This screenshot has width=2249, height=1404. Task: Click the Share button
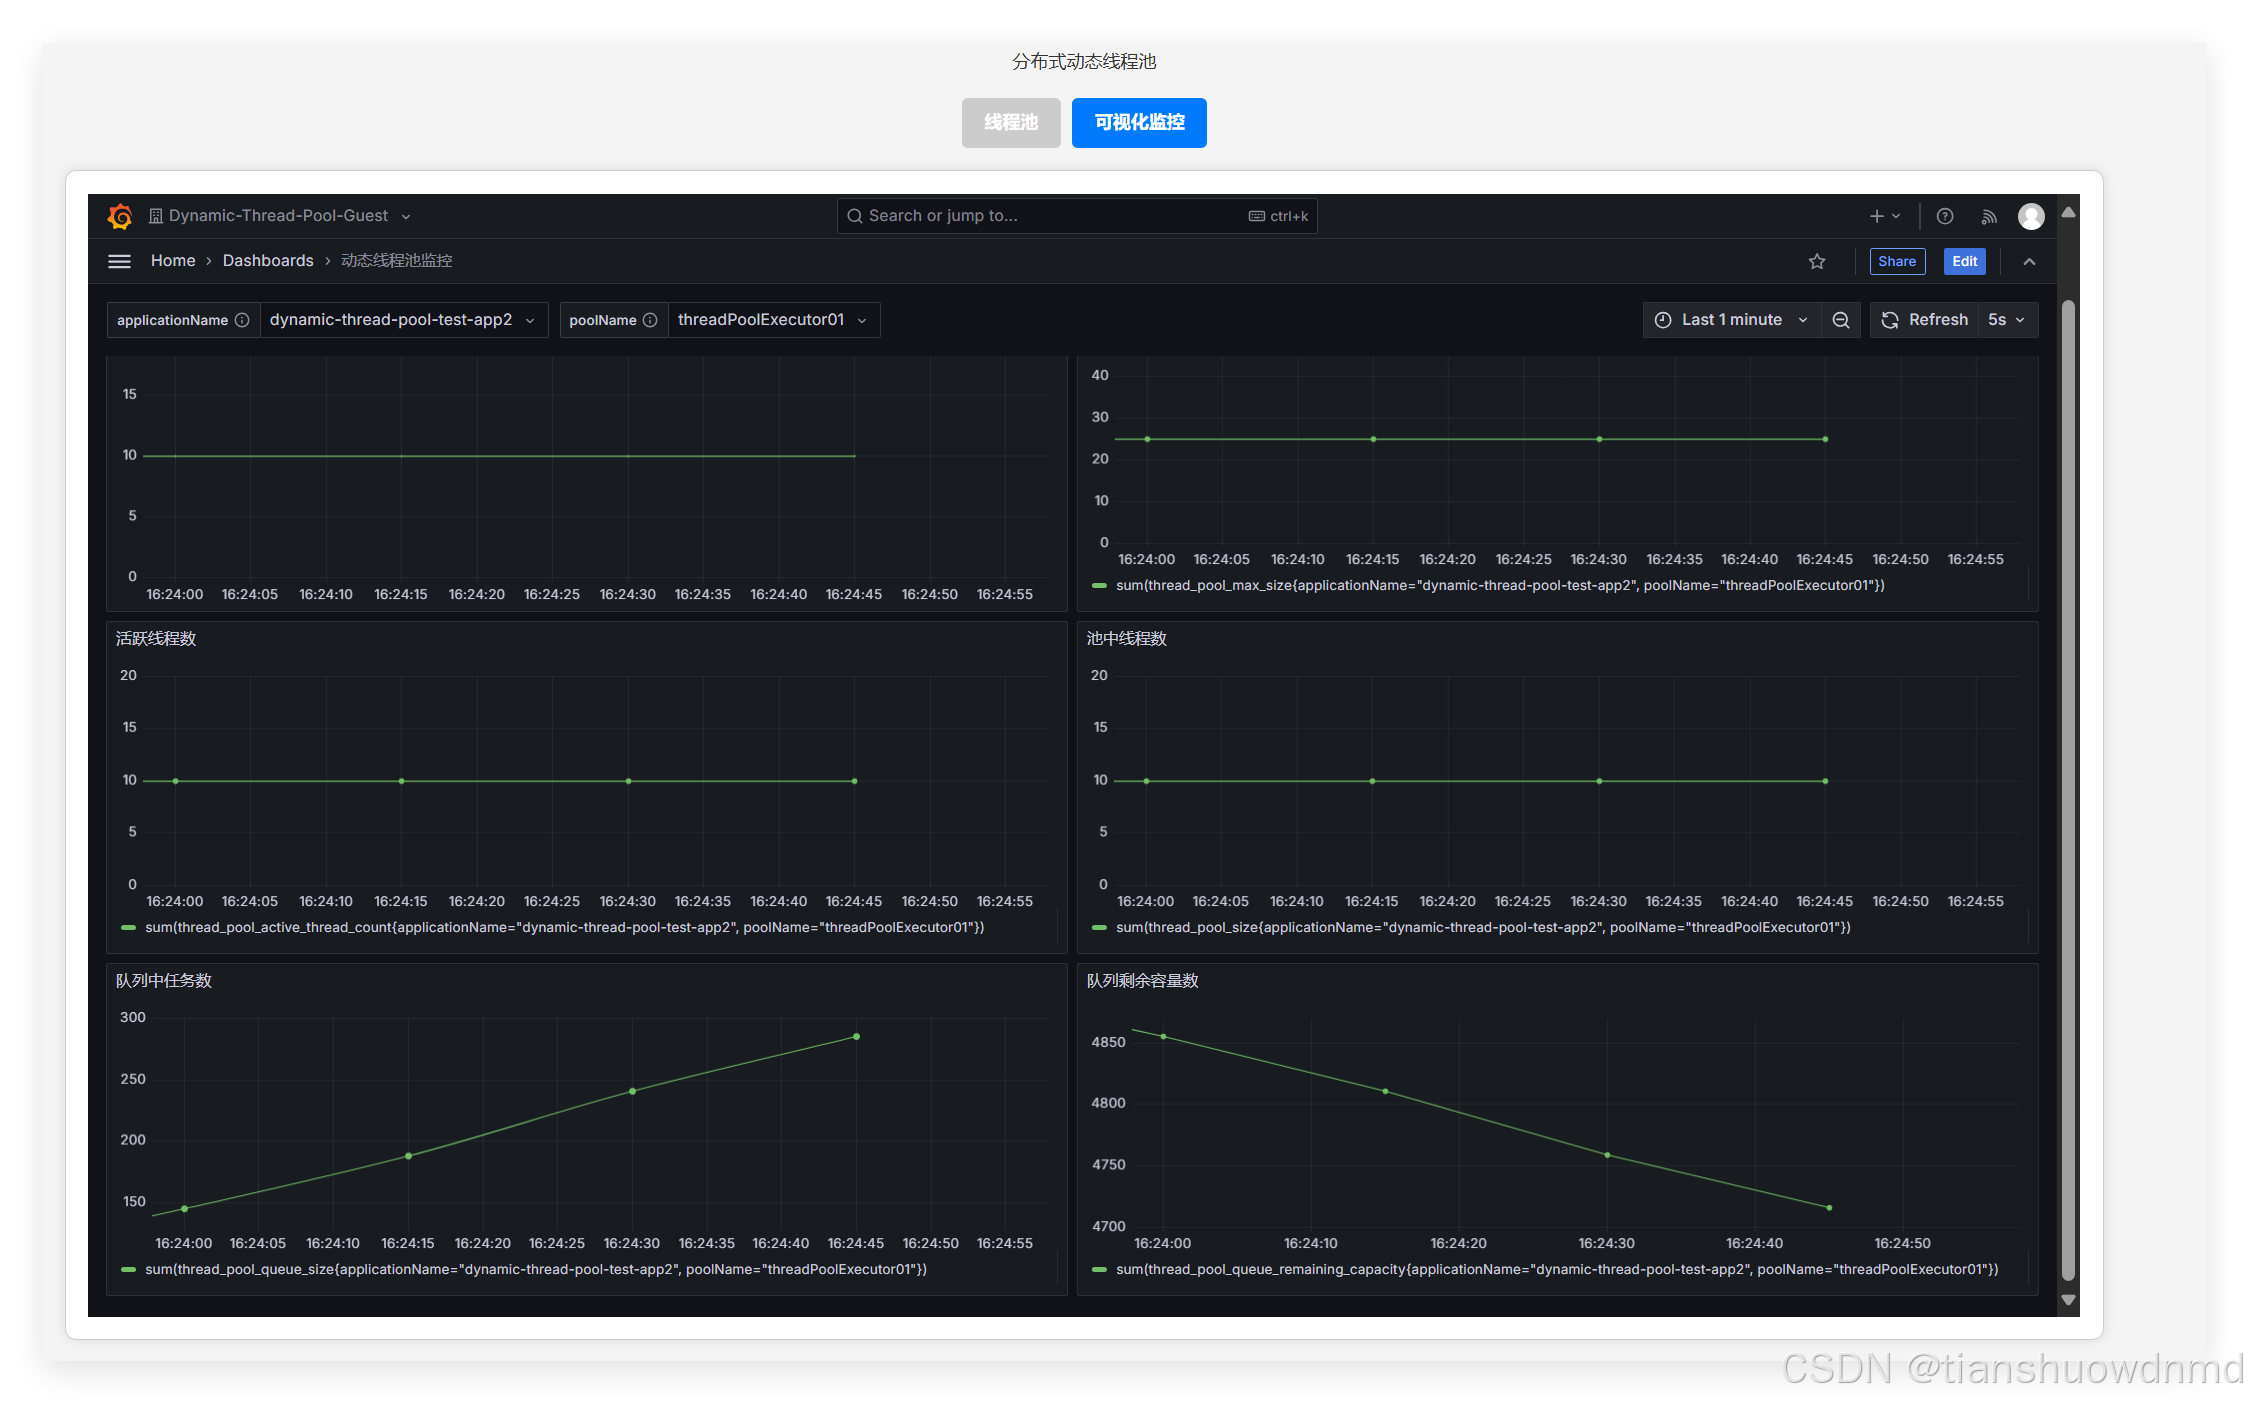1897,261
